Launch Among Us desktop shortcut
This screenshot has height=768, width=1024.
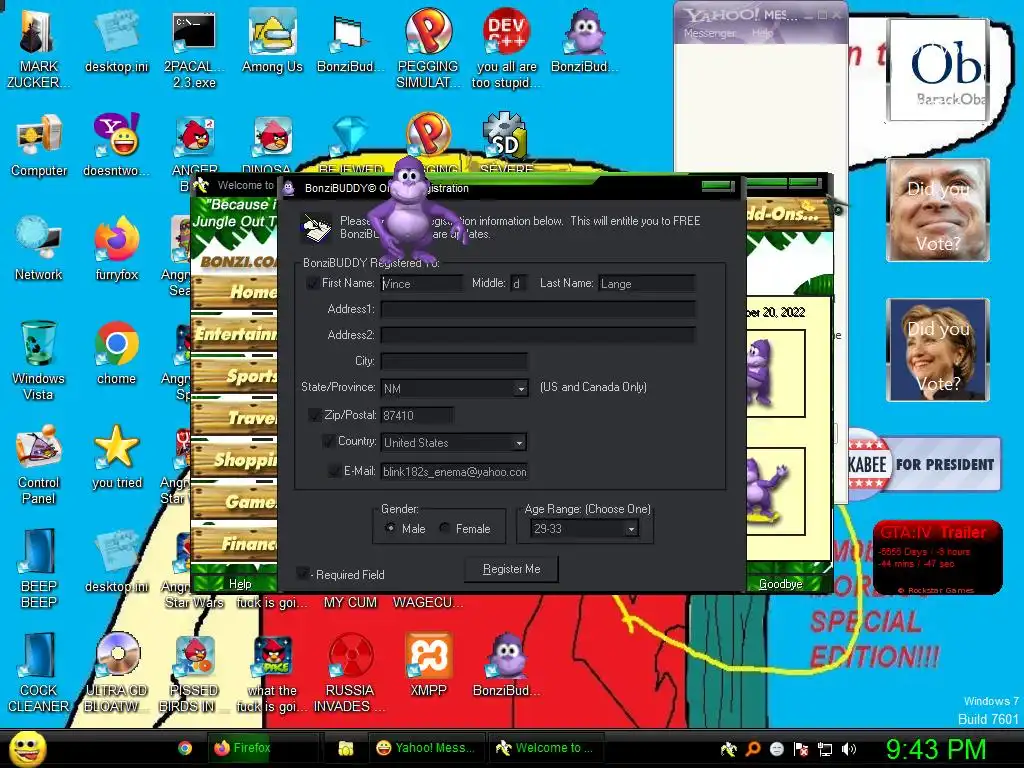point(272,41)
